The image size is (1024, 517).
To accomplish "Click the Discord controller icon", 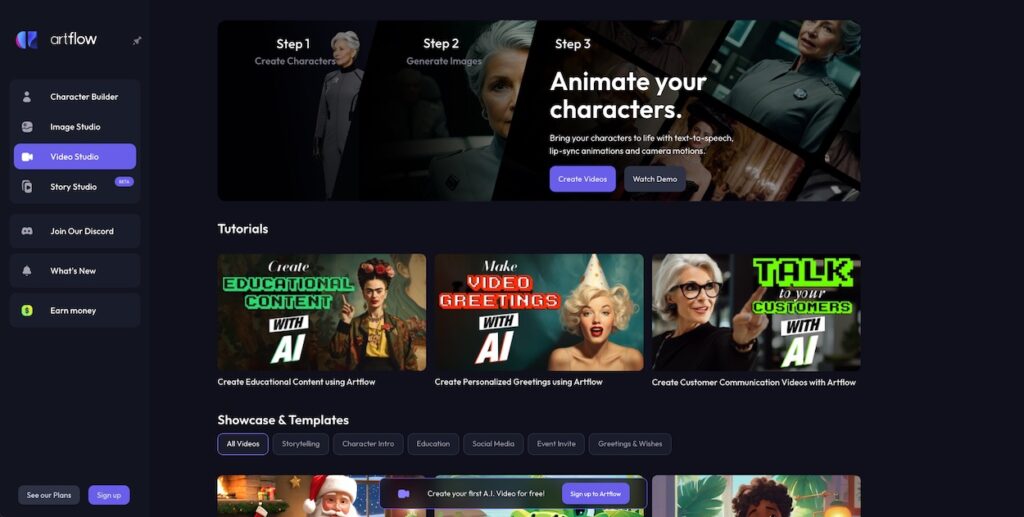I will [x=27, y=231].
